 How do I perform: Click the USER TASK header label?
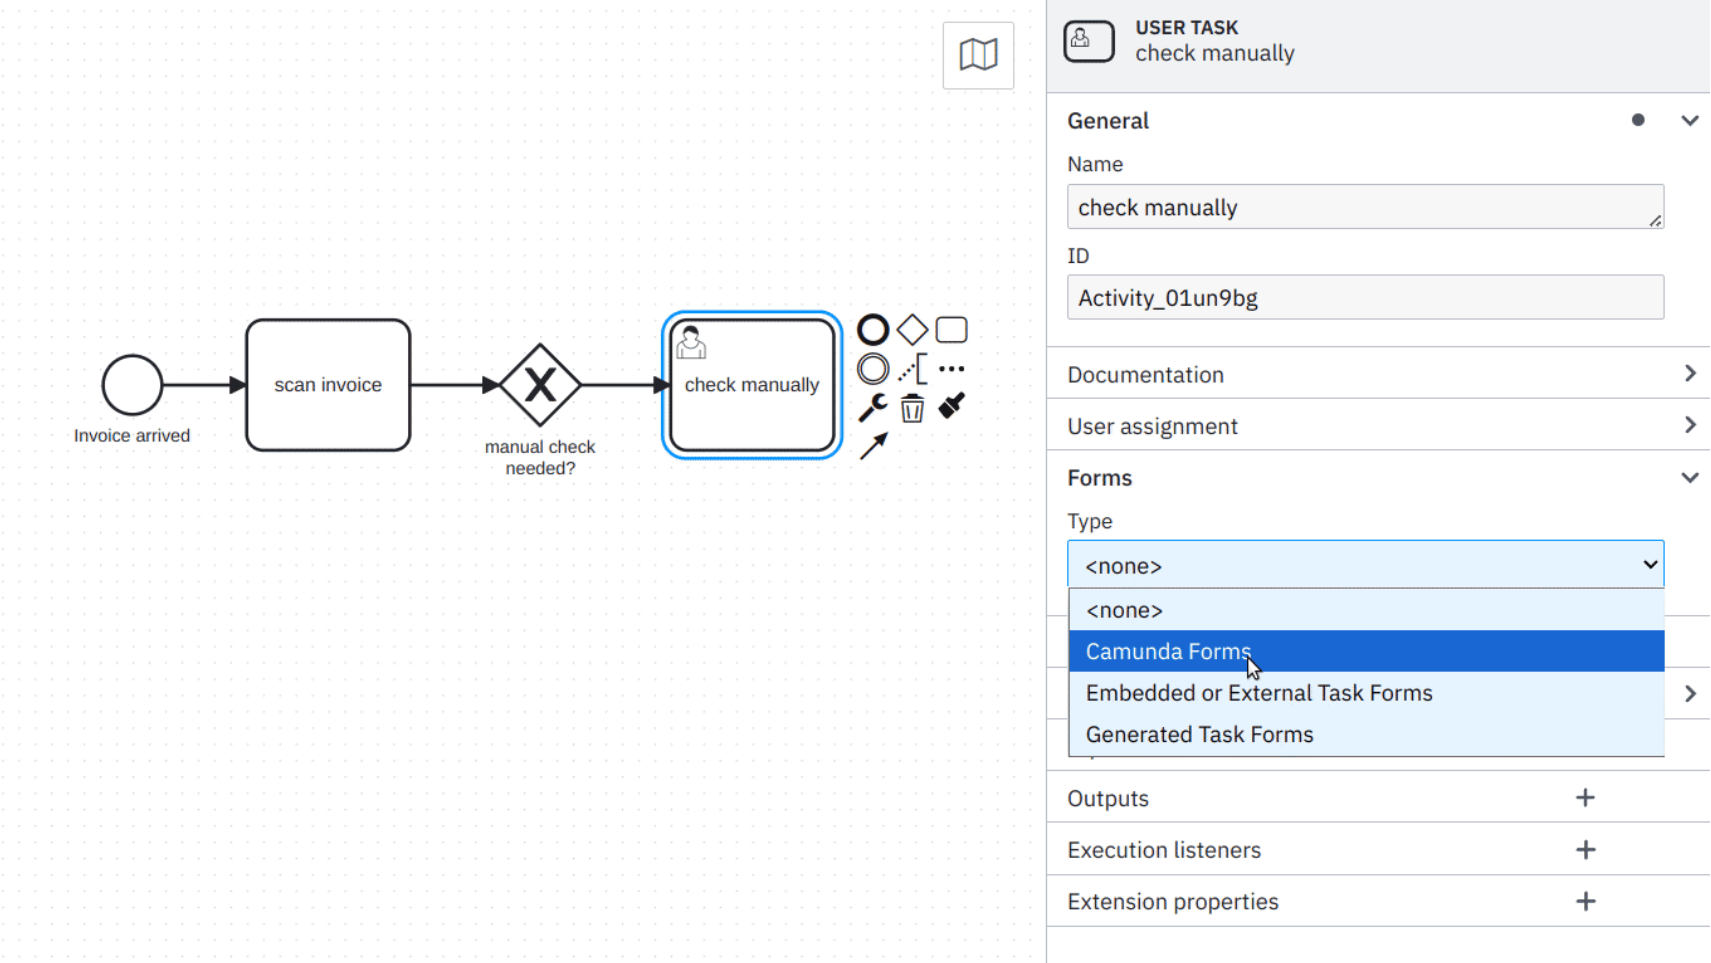pyautogui.click(x=1187, y=28)
